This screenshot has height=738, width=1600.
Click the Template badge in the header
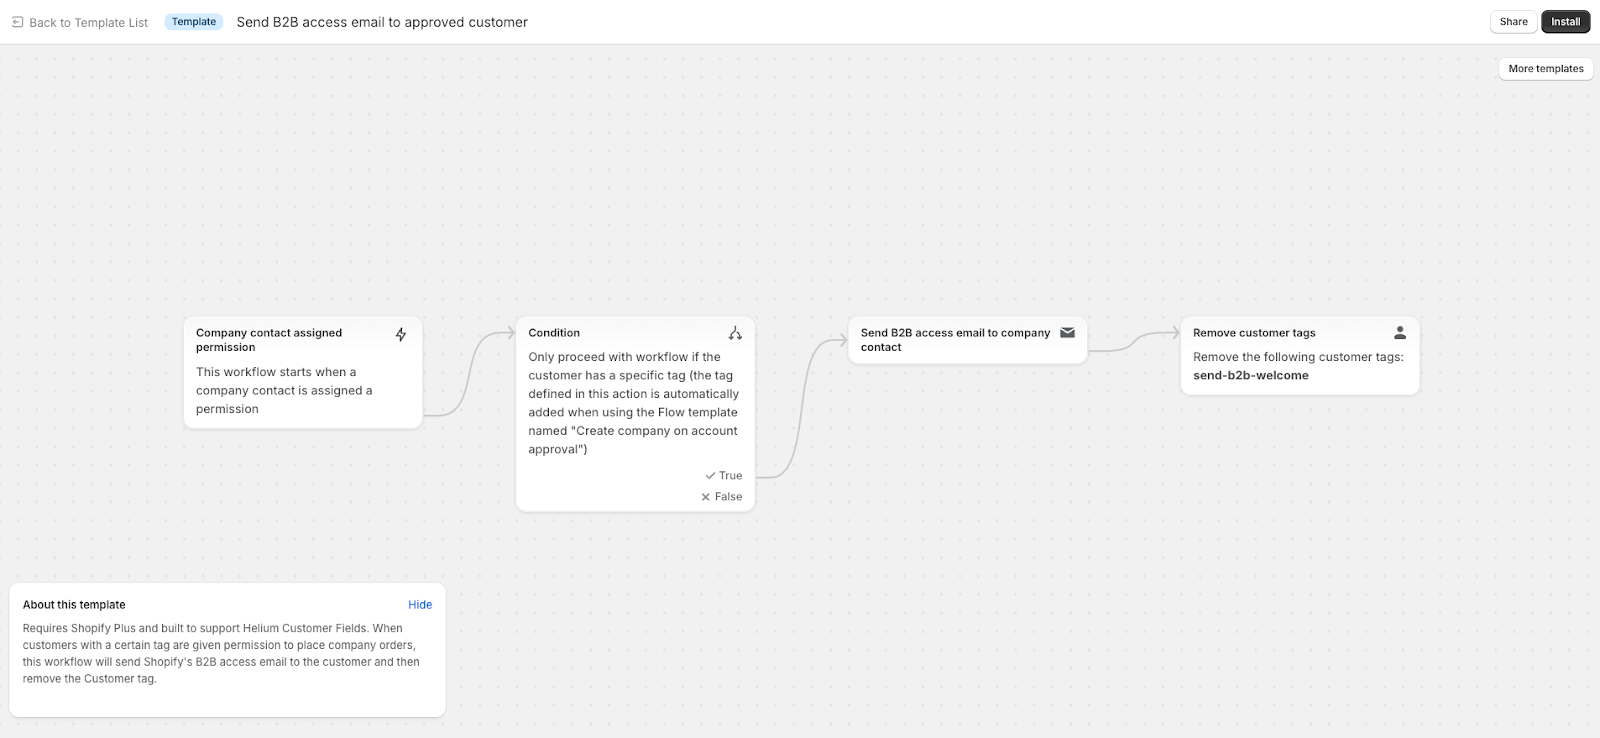[193, 21]
